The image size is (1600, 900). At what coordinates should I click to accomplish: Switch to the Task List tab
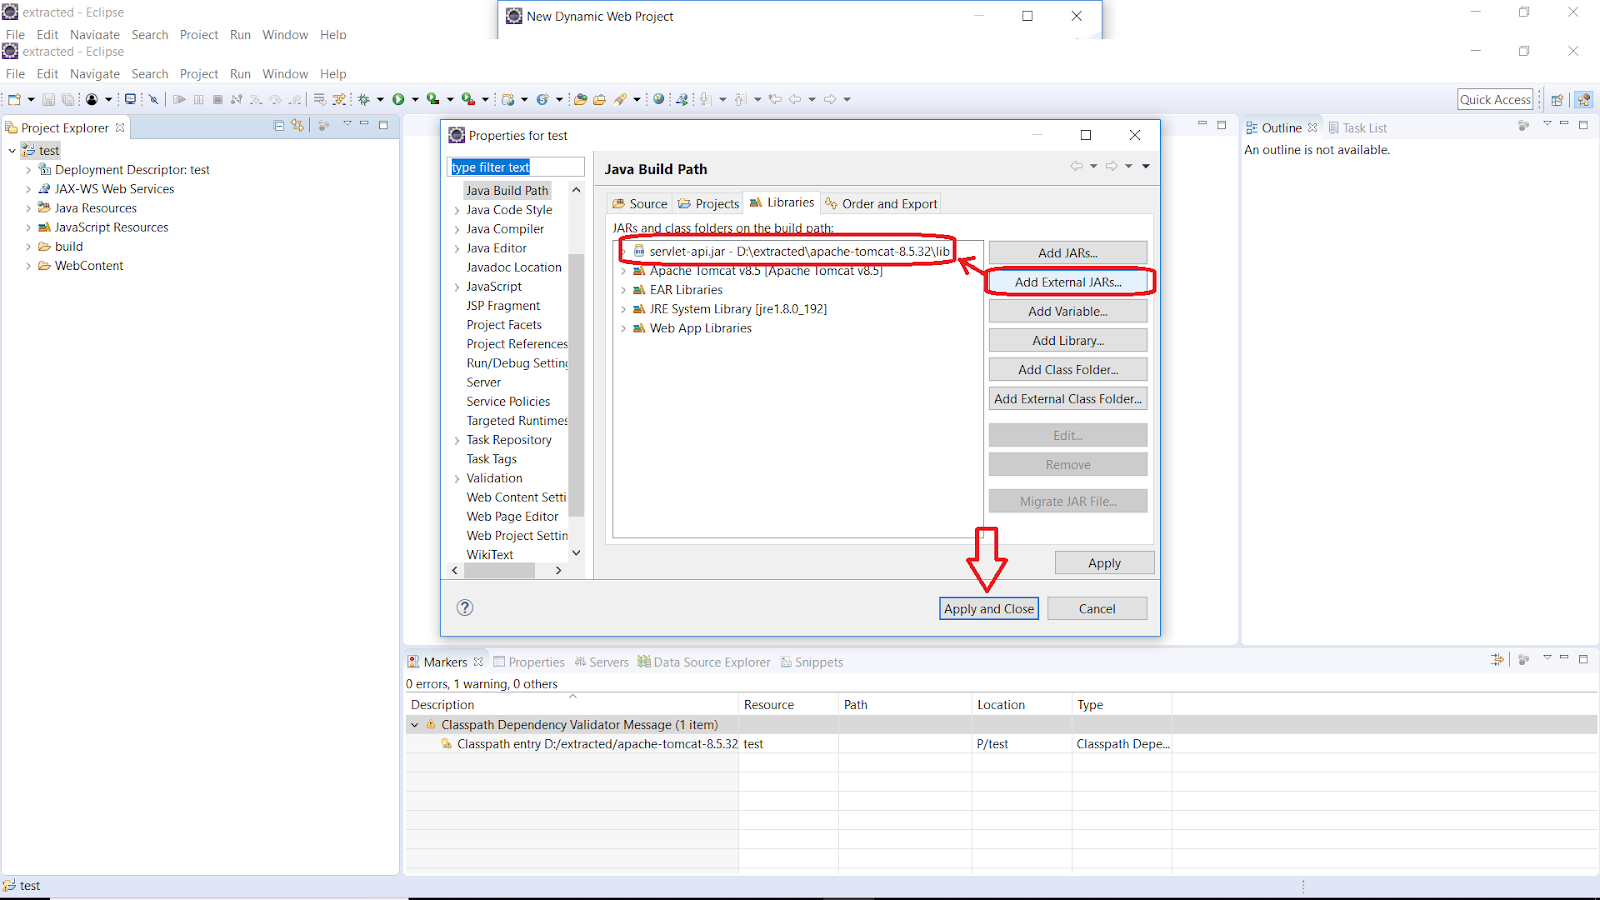(1357, 128)
